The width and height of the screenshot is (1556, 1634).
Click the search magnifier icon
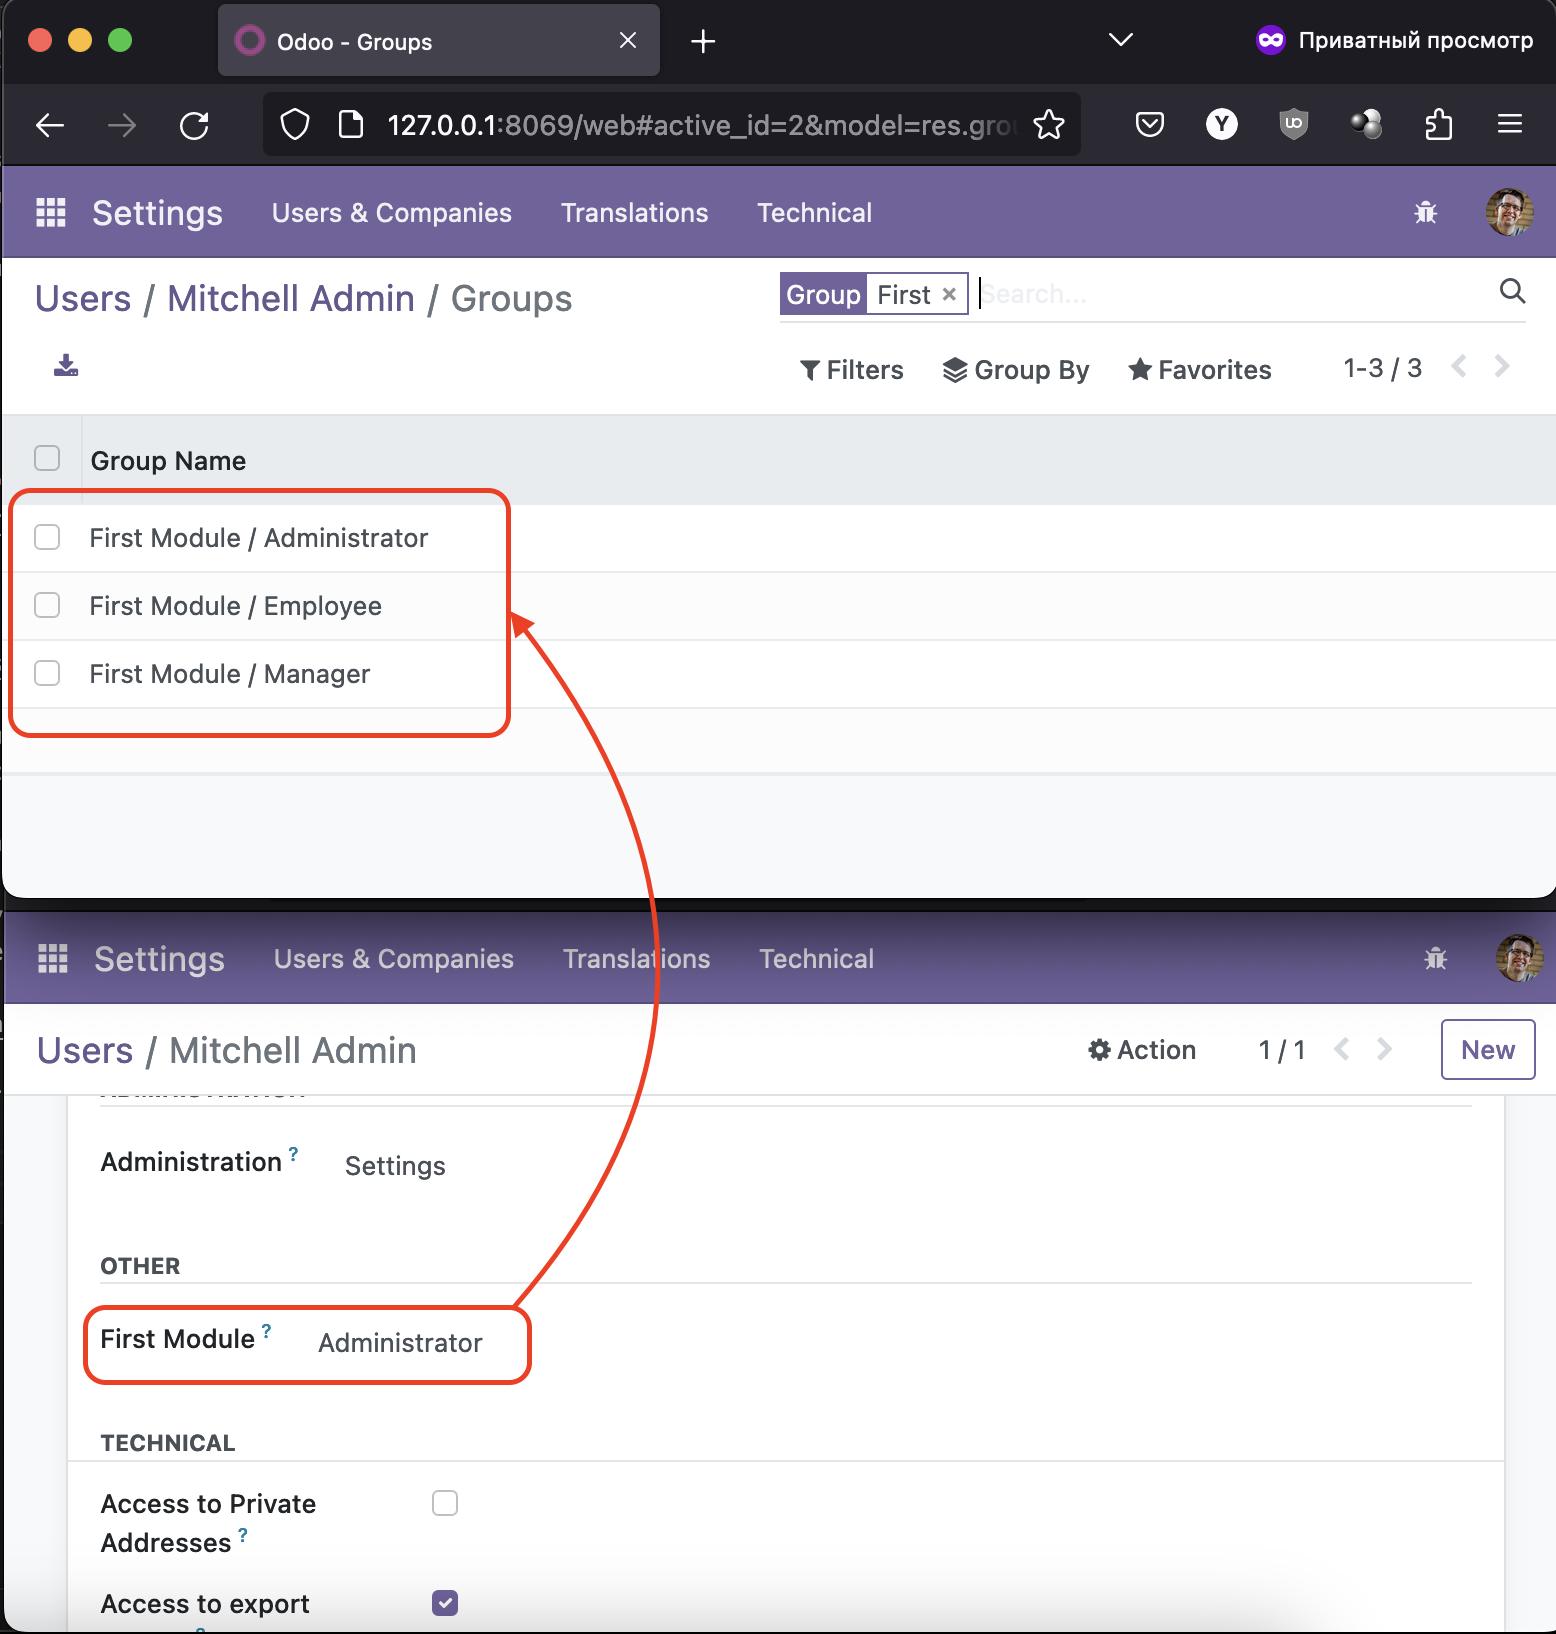point(1512,291)
